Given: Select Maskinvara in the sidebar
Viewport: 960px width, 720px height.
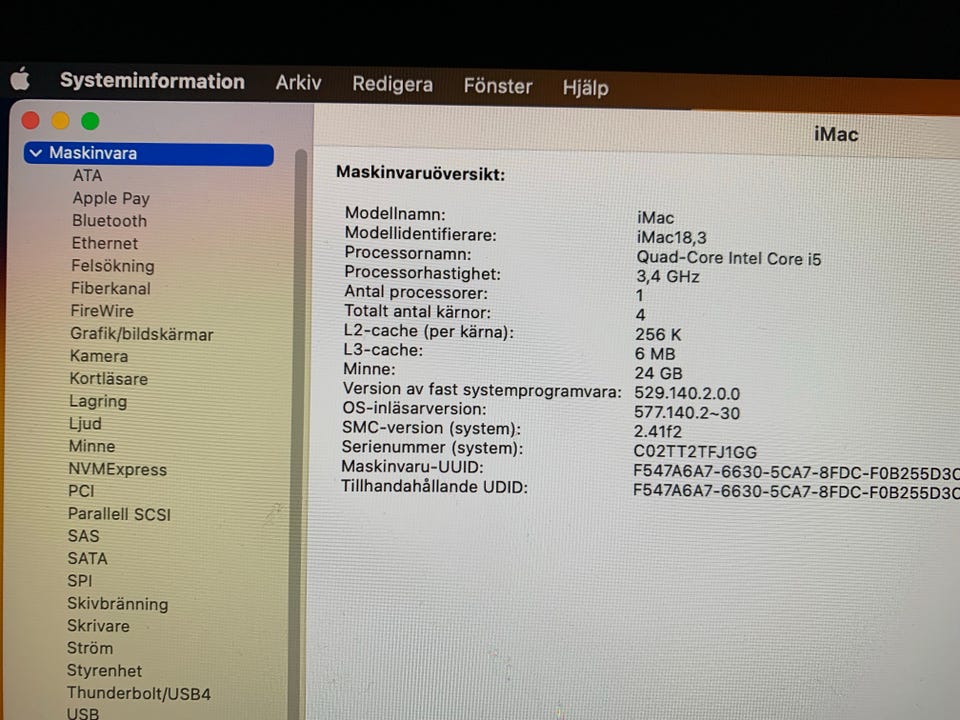Looking at the screenshot, I should (149, 154).
